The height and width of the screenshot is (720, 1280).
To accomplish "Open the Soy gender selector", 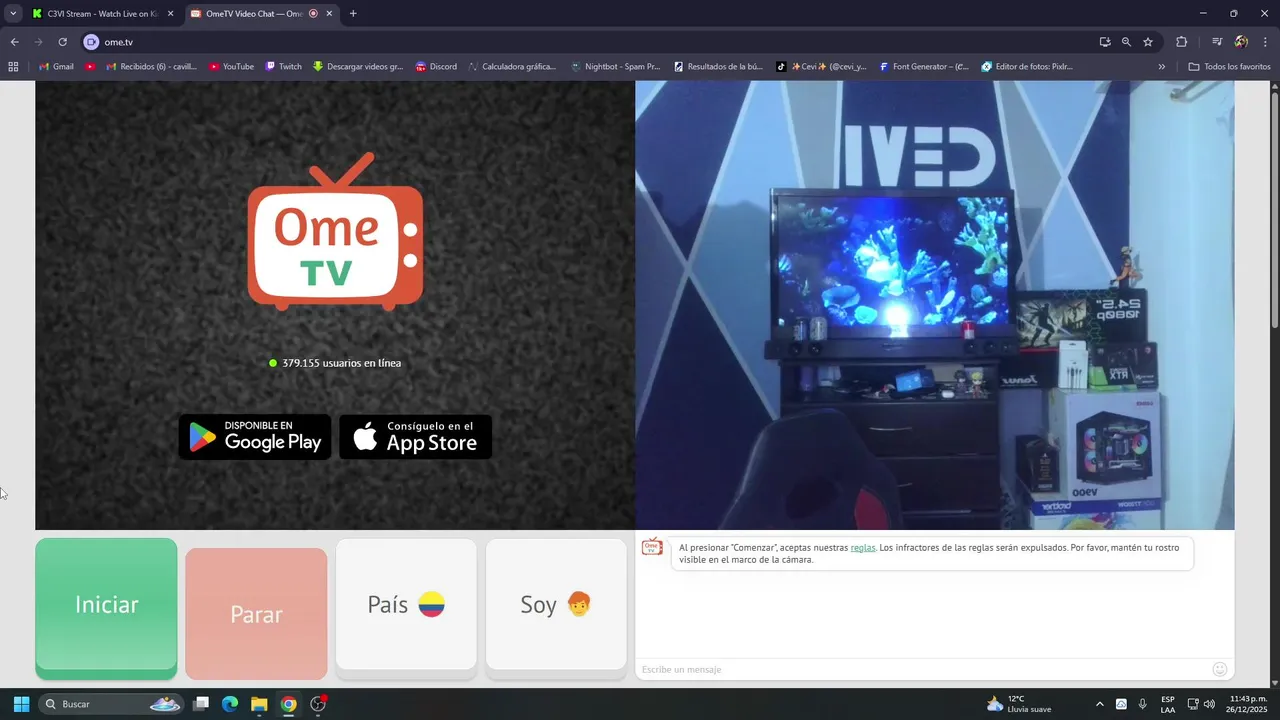I will pos(556,604).
